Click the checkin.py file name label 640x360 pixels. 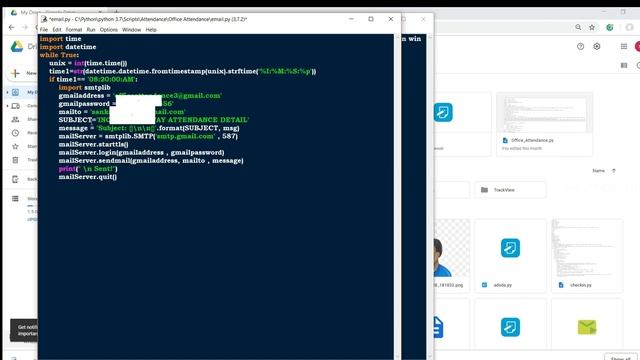point(580,285)
